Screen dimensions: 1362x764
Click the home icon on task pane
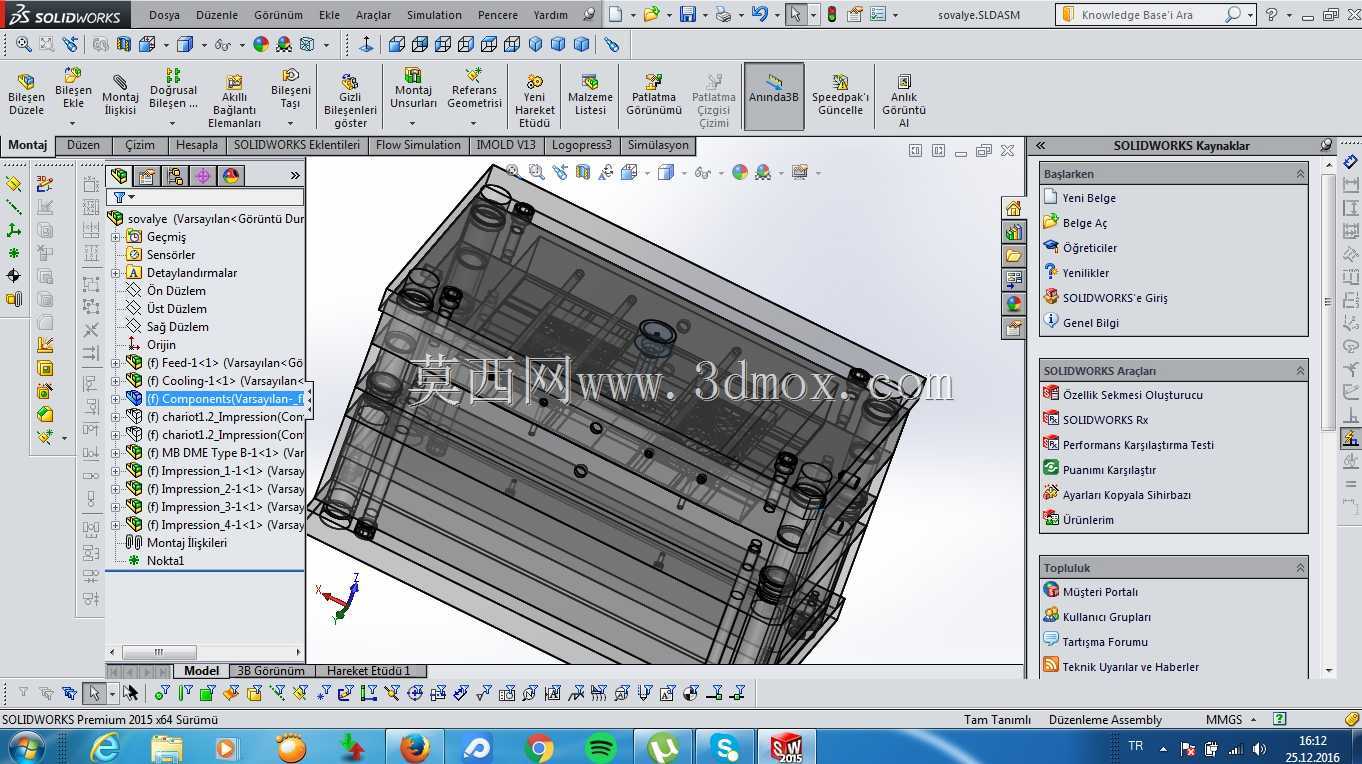click(x=1014, y=208)
